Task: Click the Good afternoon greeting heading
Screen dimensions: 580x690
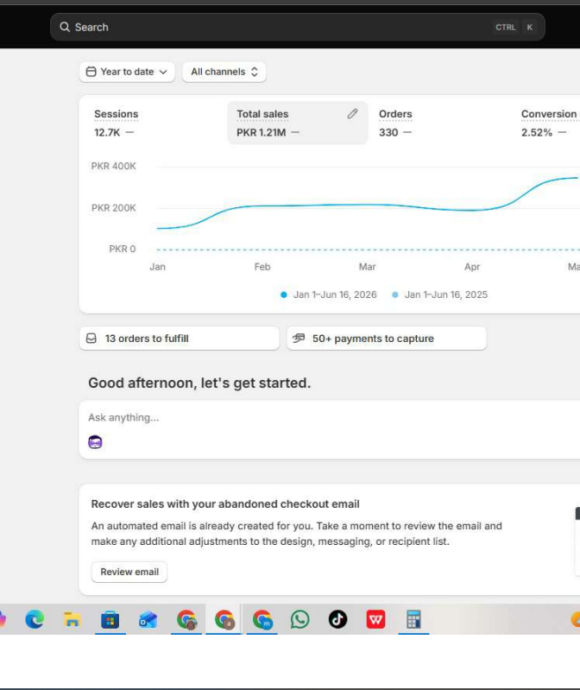Action: 199,383
